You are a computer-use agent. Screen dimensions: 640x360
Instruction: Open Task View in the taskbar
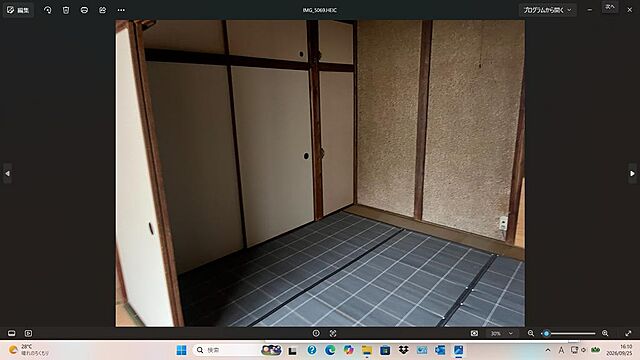click(292, 350)
